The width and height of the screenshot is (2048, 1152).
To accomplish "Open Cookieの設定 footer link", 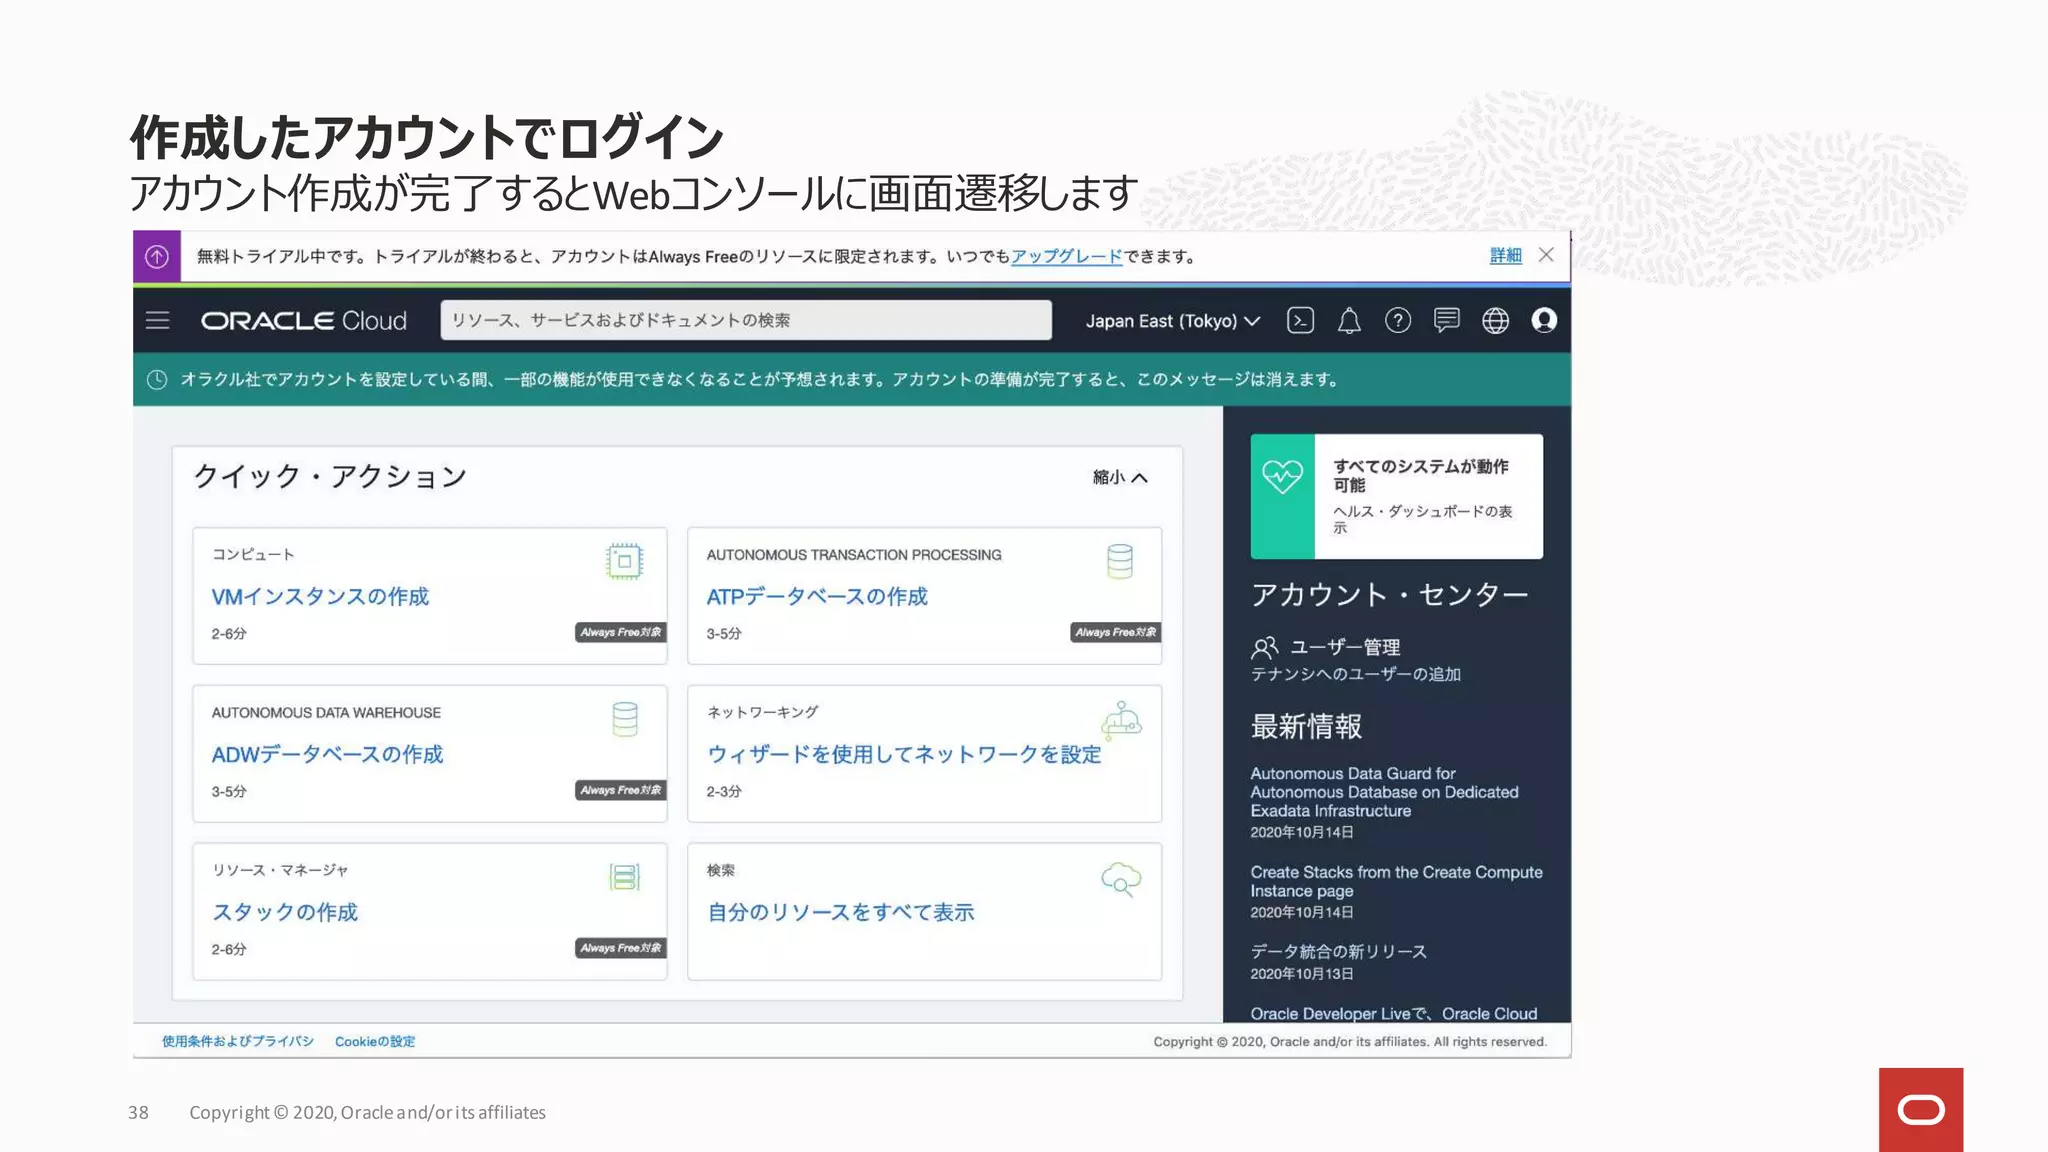I will pos(375,1041).
